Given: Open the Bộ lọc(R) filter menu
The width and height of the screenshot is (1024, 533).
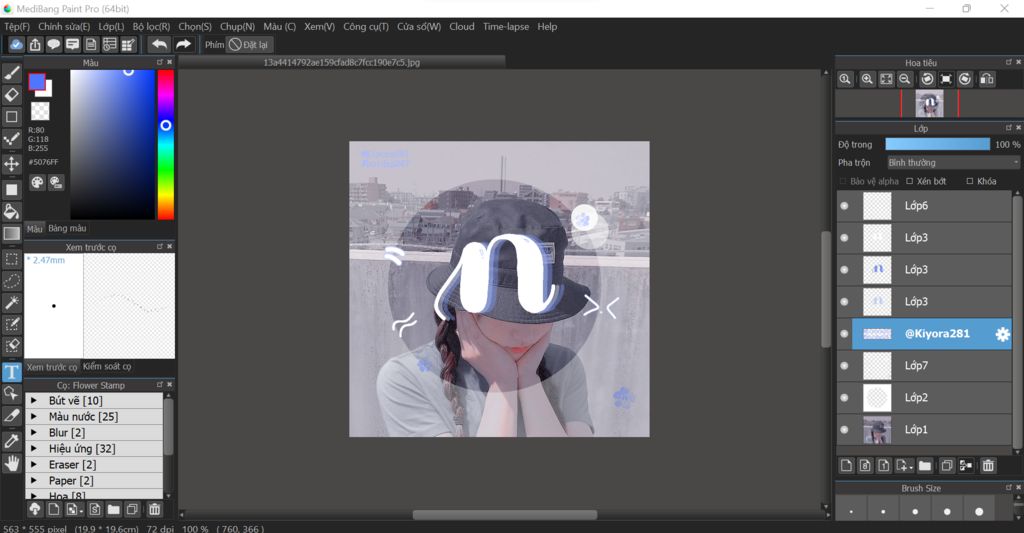Looking at the screenshot, I should click(151, 27).
